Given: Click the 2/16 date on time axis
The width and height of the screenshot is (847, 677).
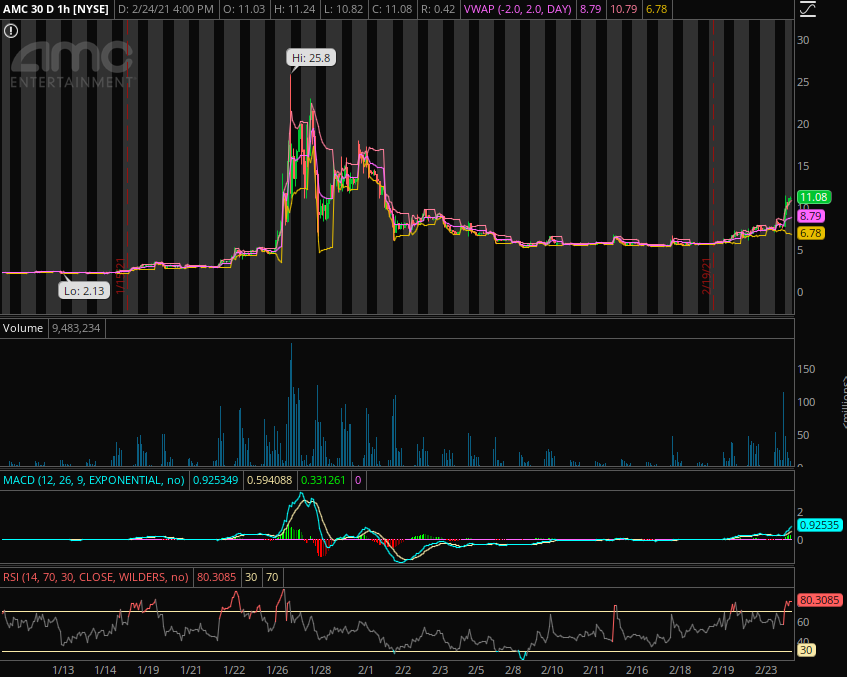Looking at the screenshot, I should click(637, 670).
